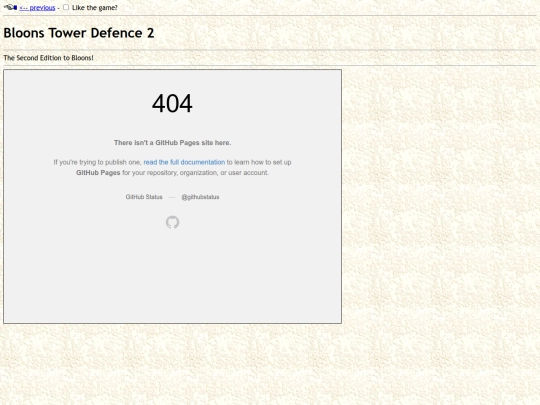Open 'read the full documentation' link
This screenshot has height=405, width=540.
[x=184, y=162]
